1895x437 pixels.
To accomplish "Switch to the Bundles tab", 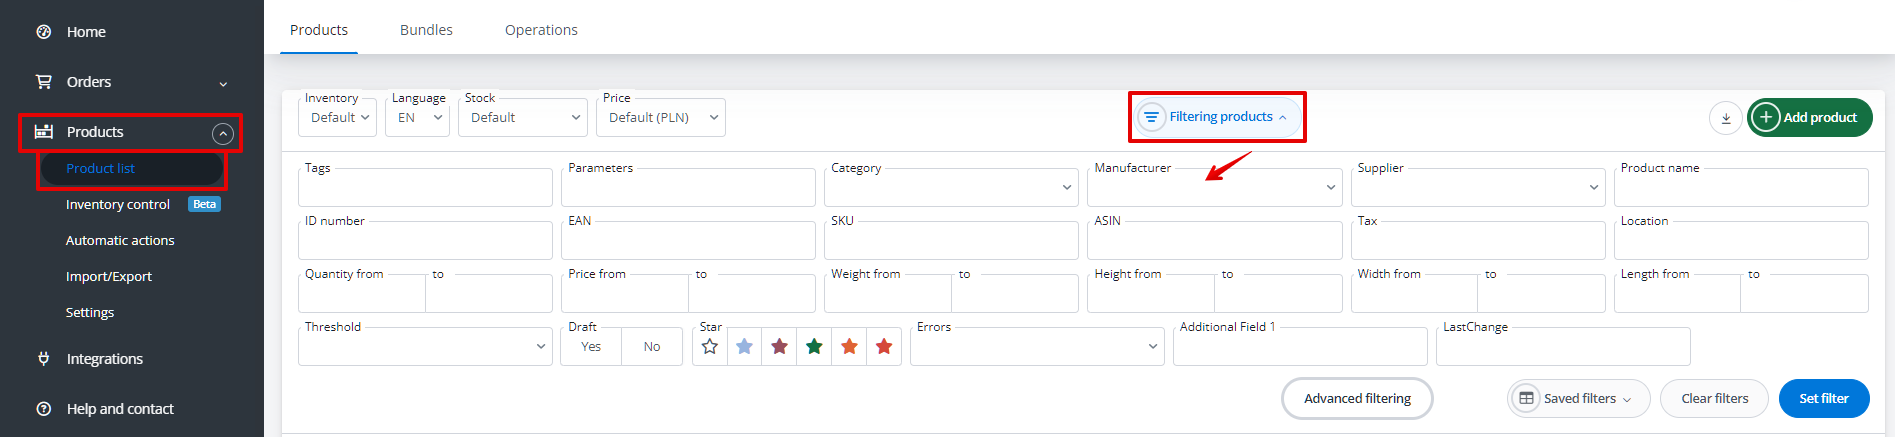I will click(426, 30).
